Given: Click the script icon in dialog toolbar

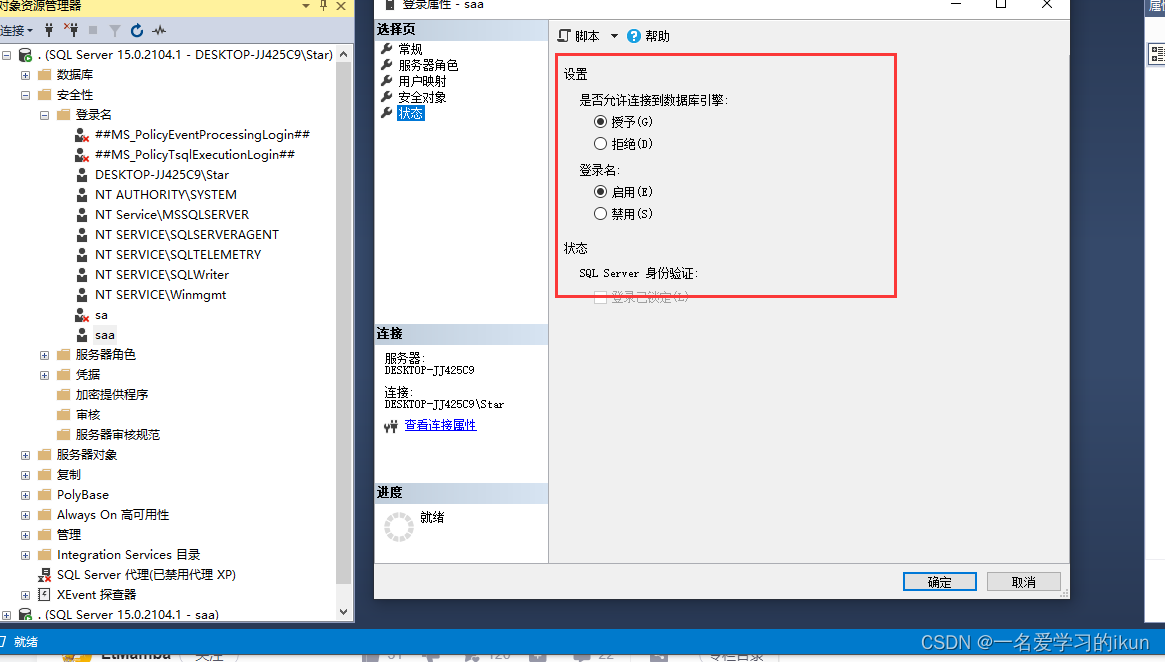Looking at the screenshot, I should click(x=565, y=36).
